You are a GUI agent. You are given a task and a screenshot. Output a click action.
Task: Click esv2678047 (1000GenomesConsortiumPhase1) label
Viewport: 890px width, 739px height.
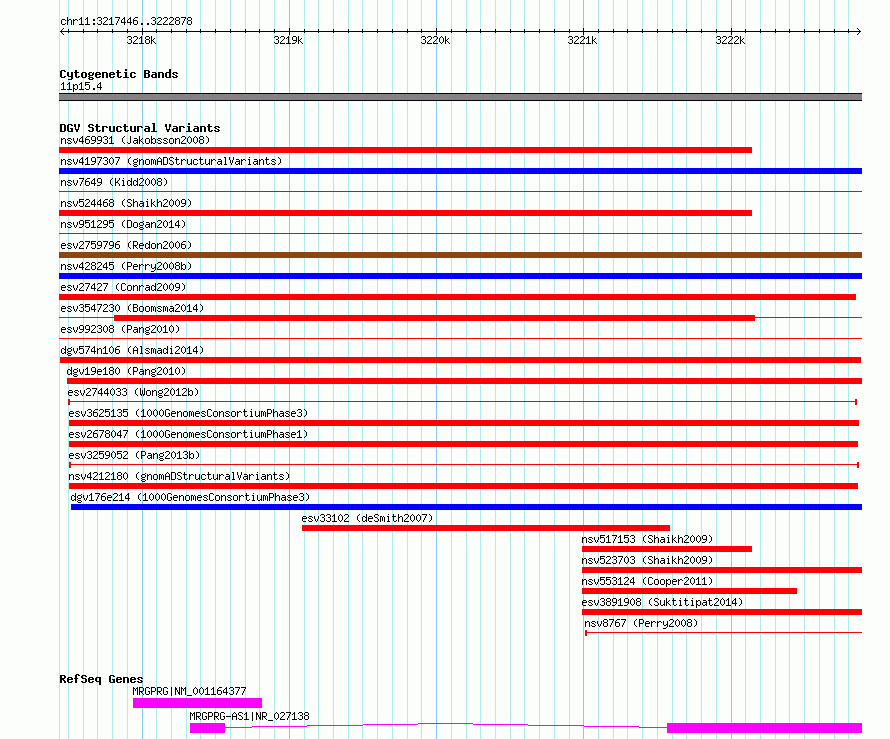188,434
